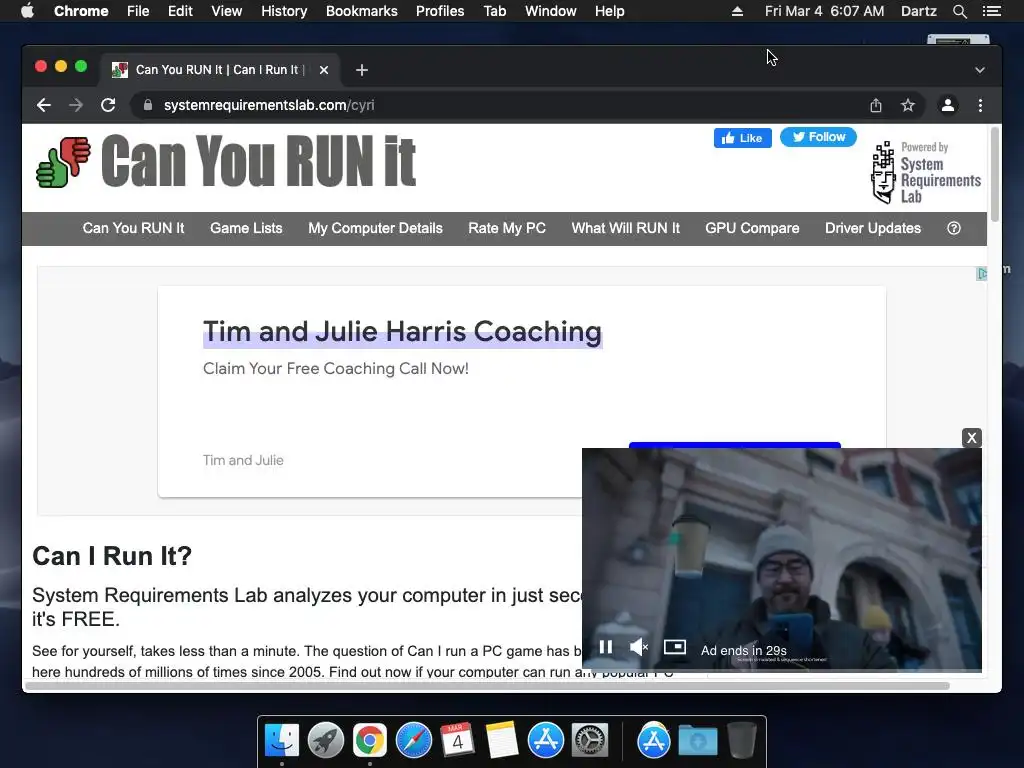Open Launchpad from the Dock
Screen dimensions: 1024x768
point(326,741)
